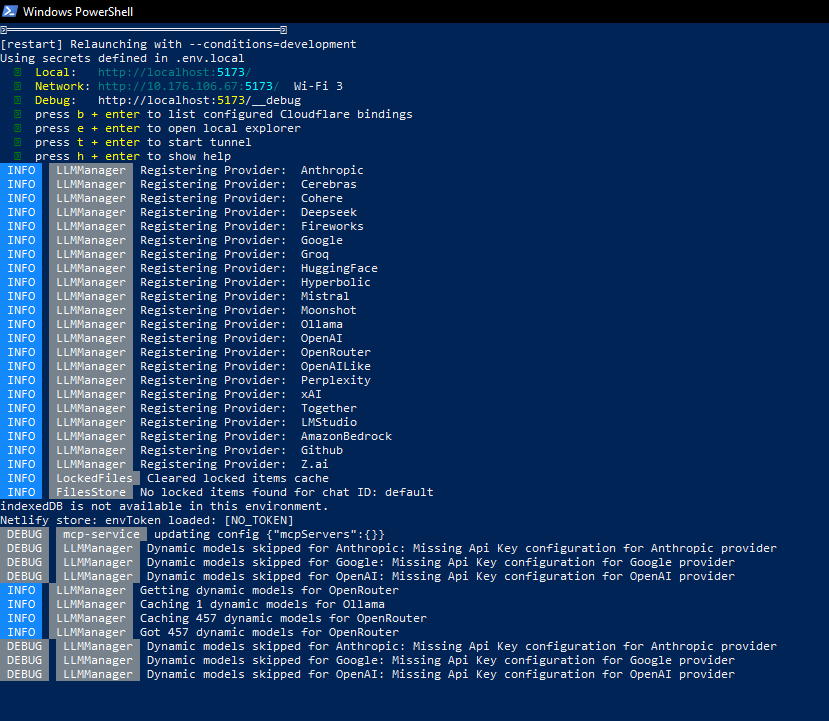Click INFO badge on 'Got 457 dynamic models' line
The height and width of the screenshot is (721, 829).
[x=21, y=633]
